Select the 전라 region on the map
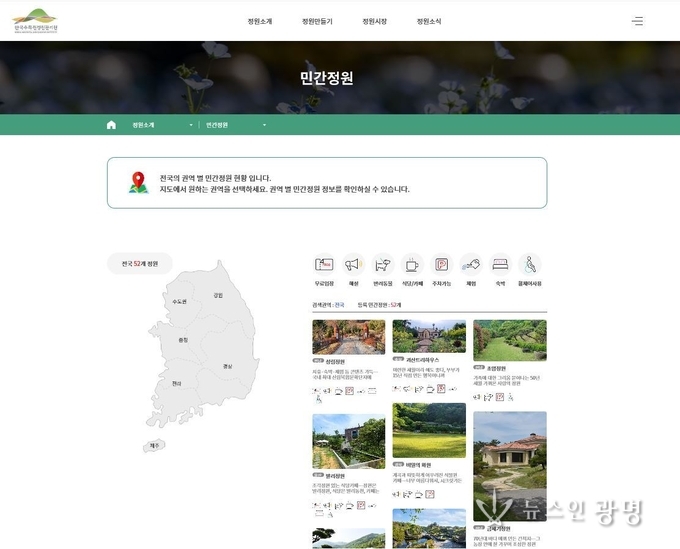 [177, 383]
